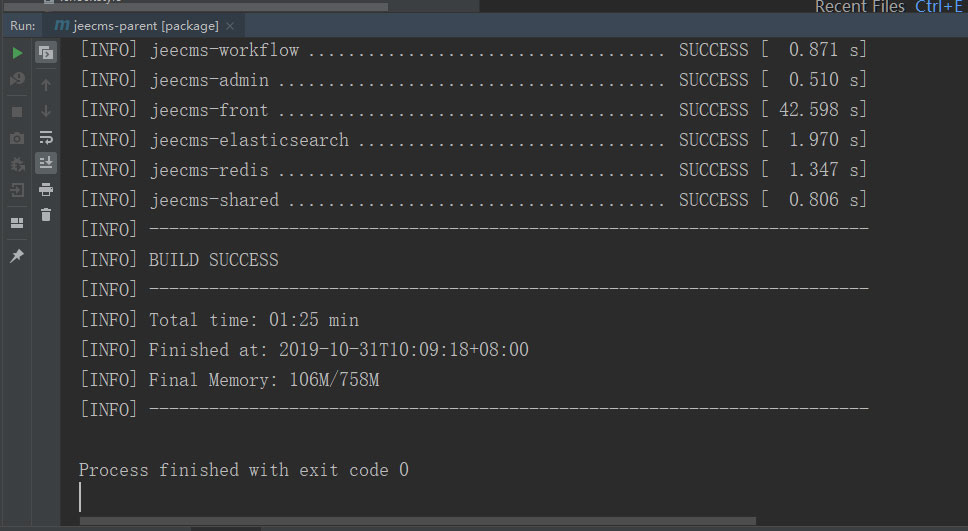Toggle soft-wrap for console output
This screenshot has height=531, width=968.
pos(46,137)
